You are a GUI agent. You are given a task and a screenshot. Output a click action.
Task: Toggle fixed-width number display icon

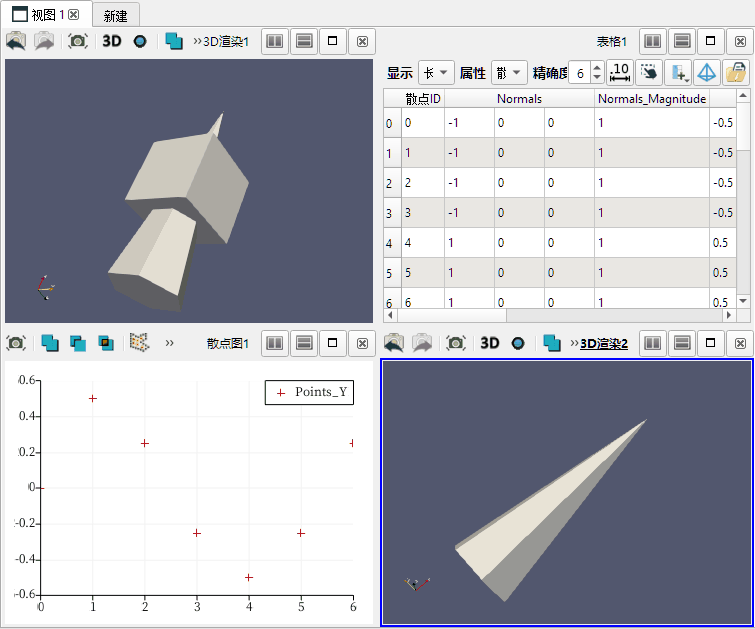[x=620, y=72]
